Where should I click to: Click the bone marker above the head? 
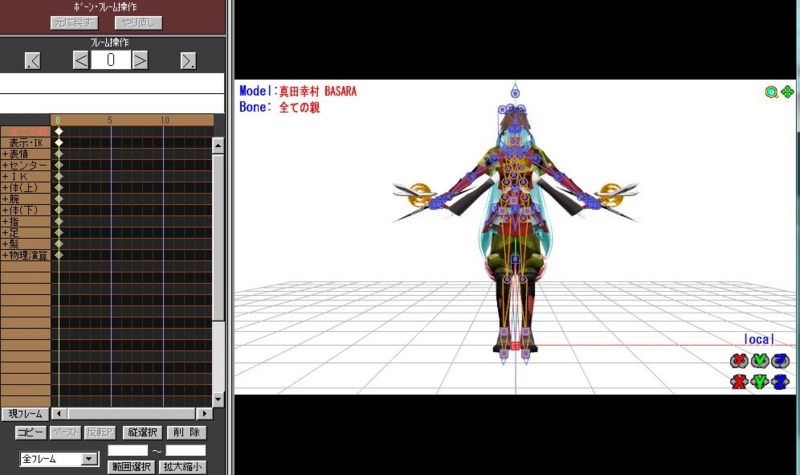click(515, 93)
